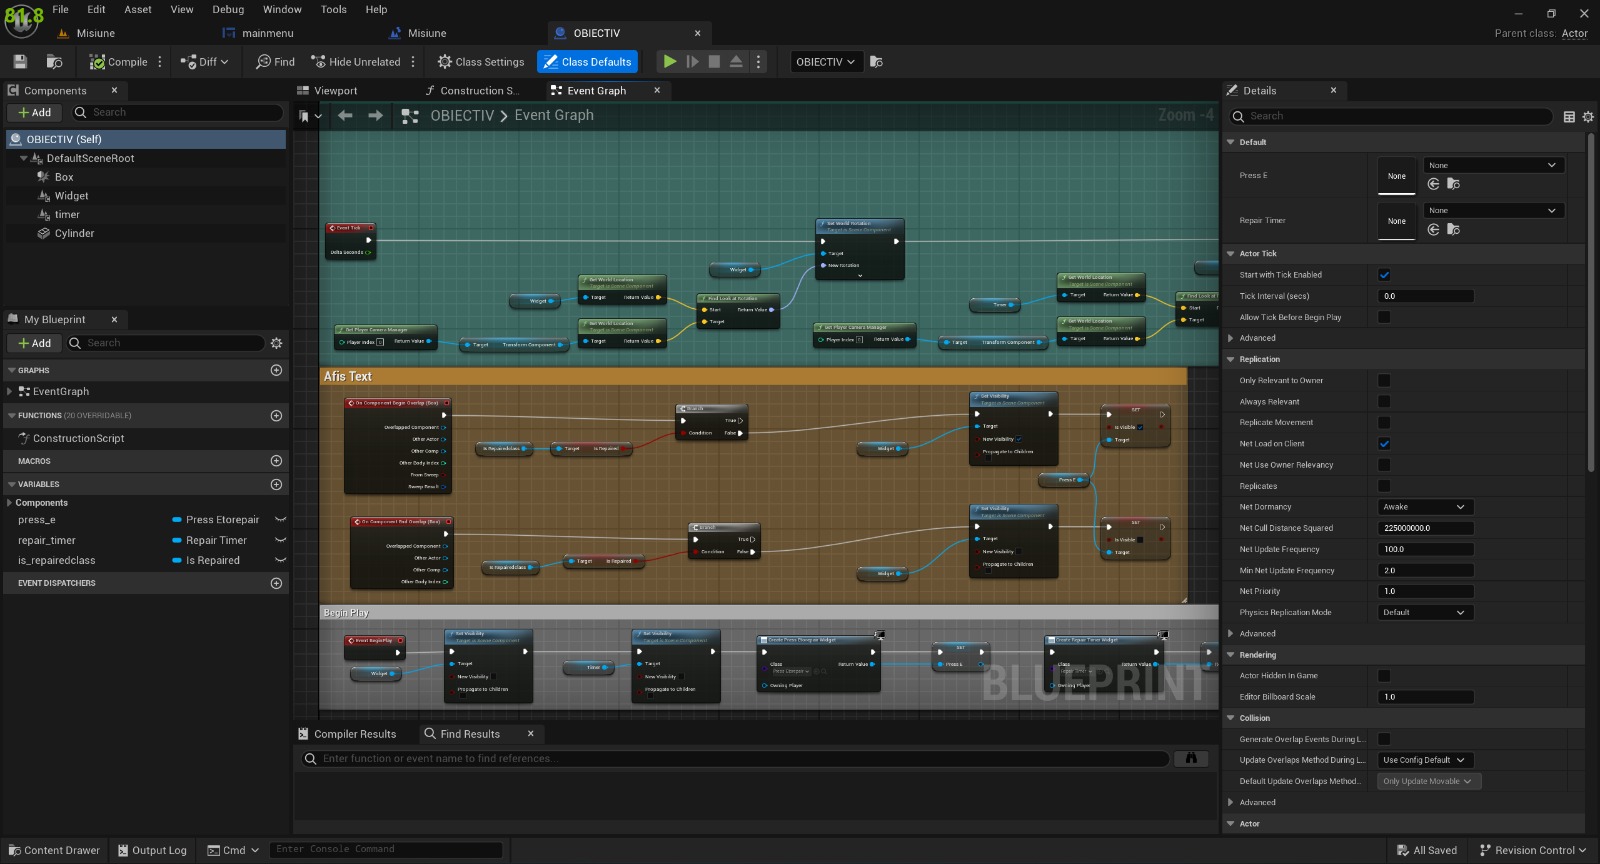Screen dimensions: 1600x864
Task: Enable Actor Hidden In Game
Action: (x=1384, y=676)
